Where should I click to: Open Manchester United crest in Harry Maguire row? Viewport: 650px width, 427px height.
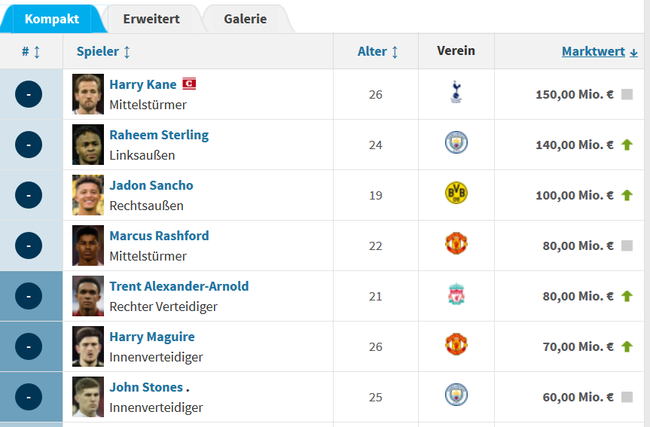456,344
